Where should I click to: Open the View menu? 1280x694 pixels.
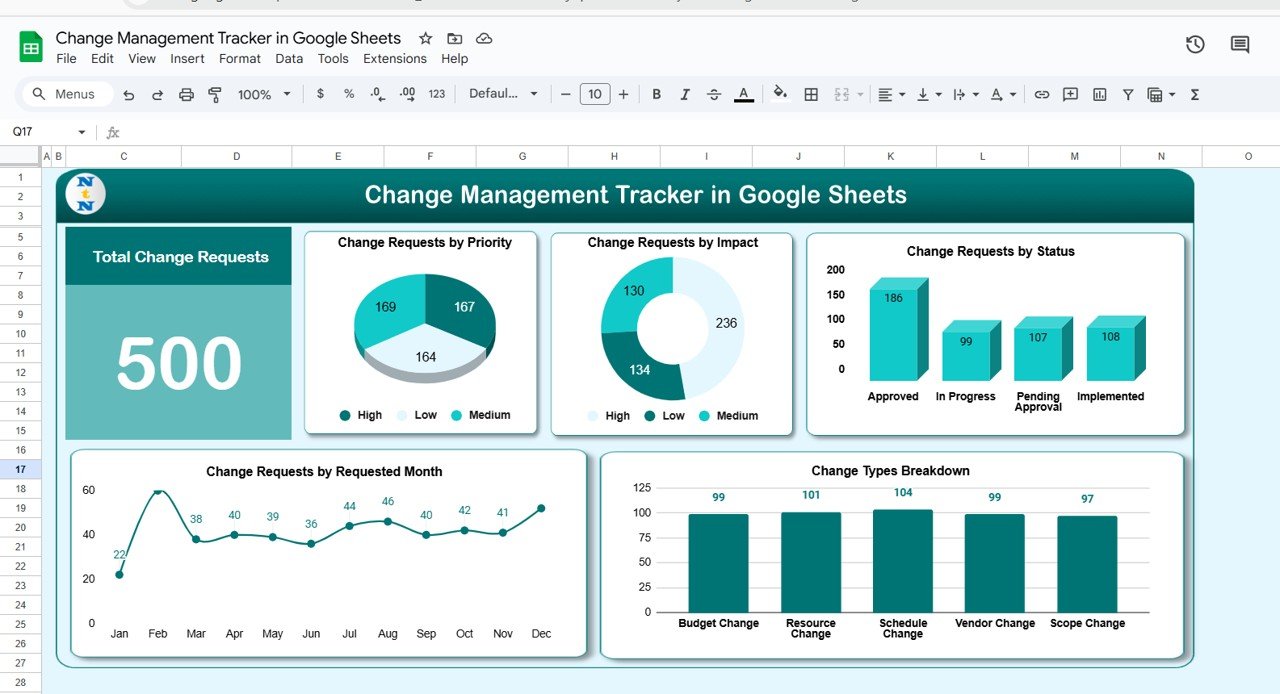tap(142, 59)
